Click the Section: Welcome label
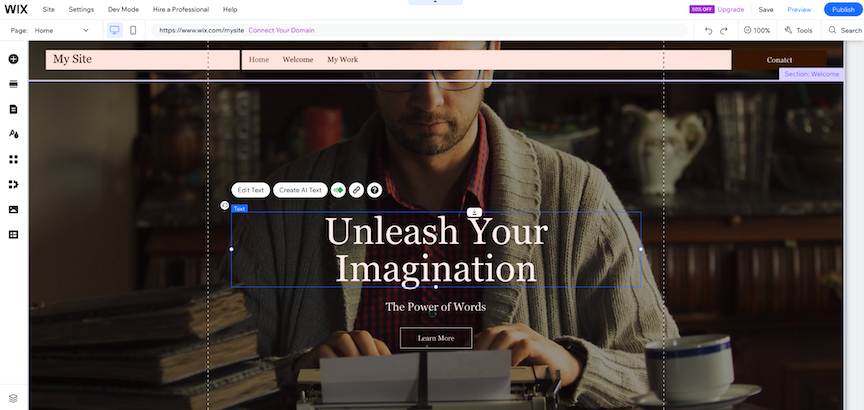 pos(811,74)
